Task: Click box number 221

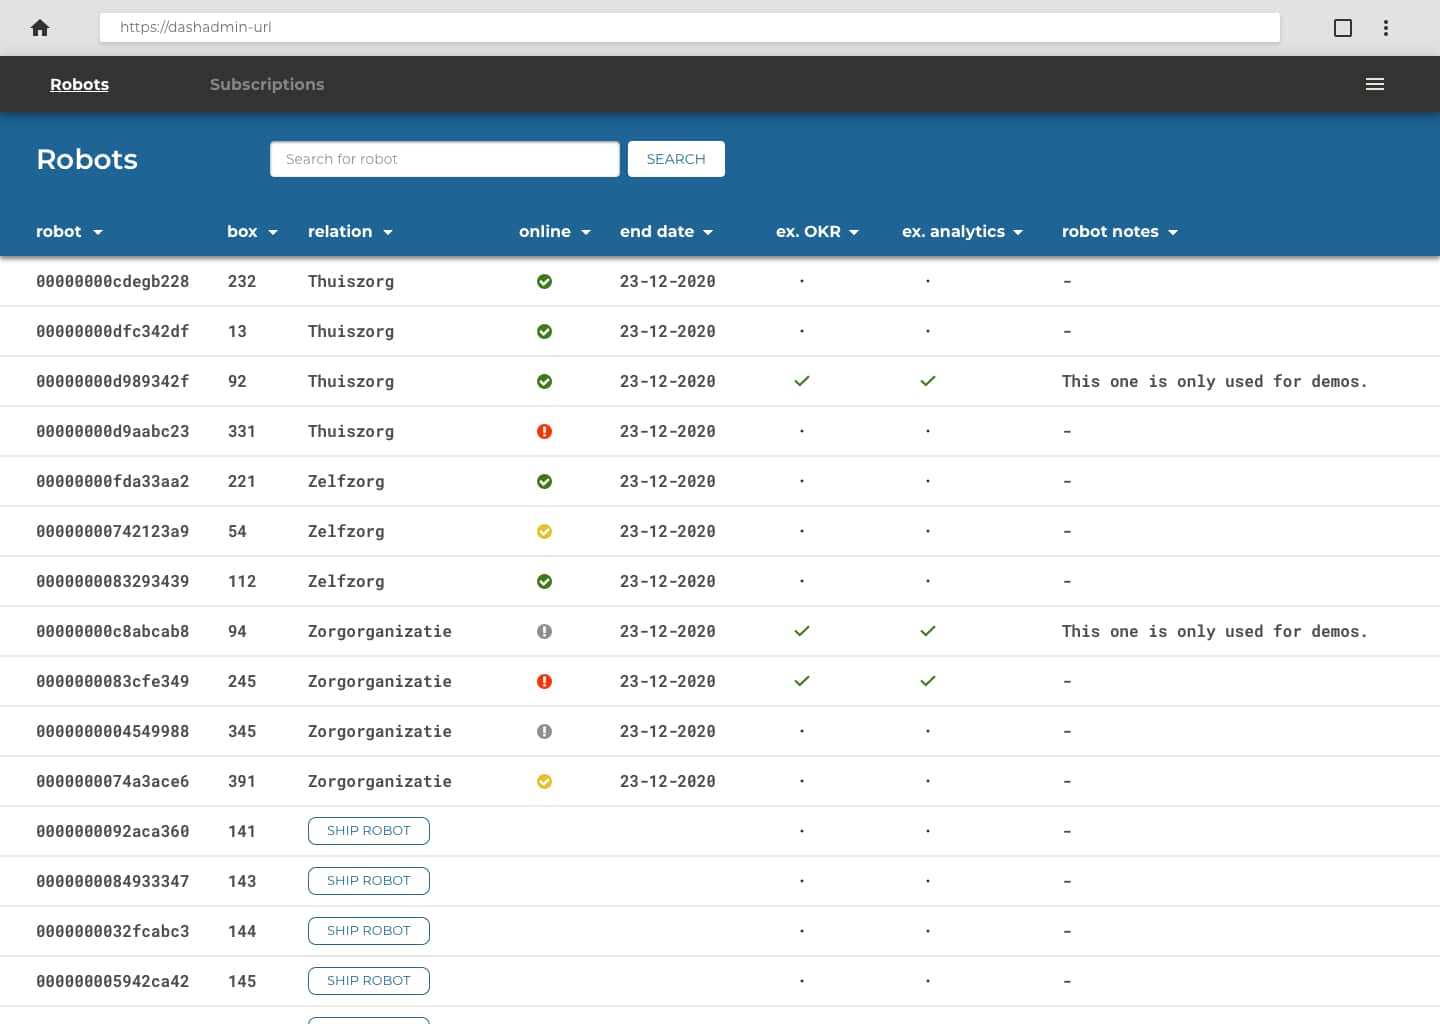Action: 242,481
